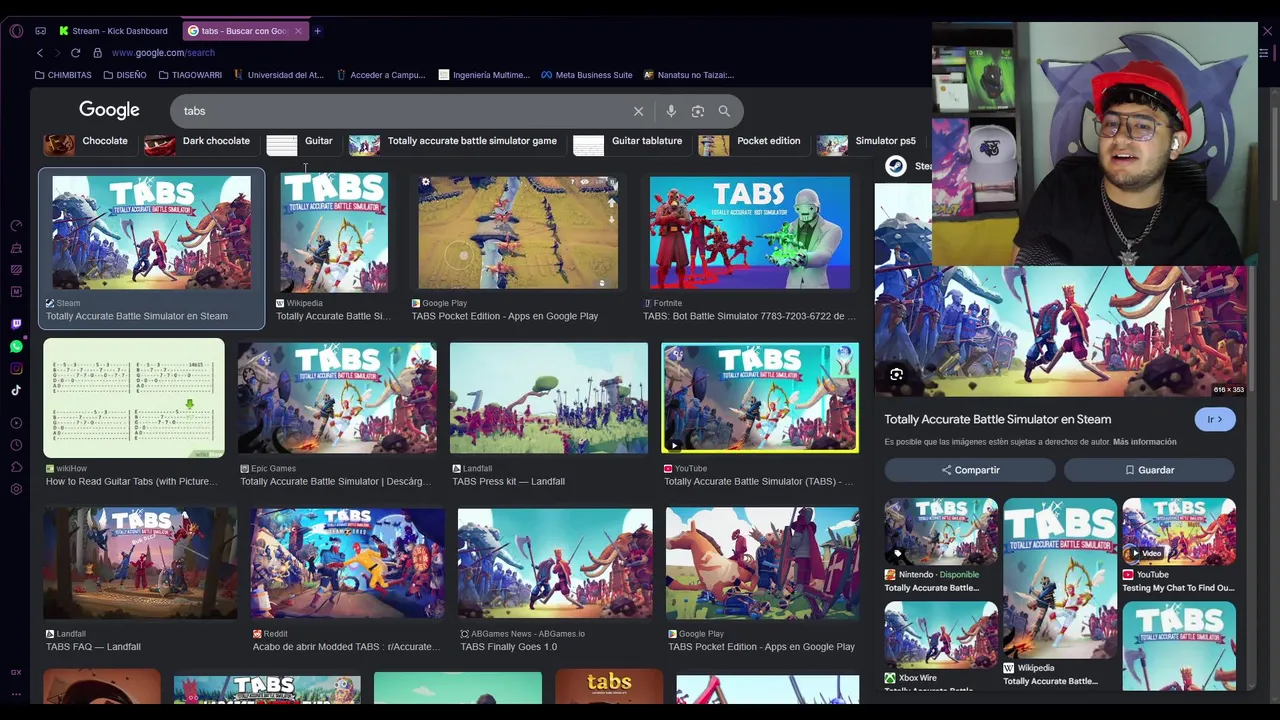Image resolution: width=1280 pixels, height=720 pixels.
Task: Open TikTok in the sidebar
Action: 16,390
